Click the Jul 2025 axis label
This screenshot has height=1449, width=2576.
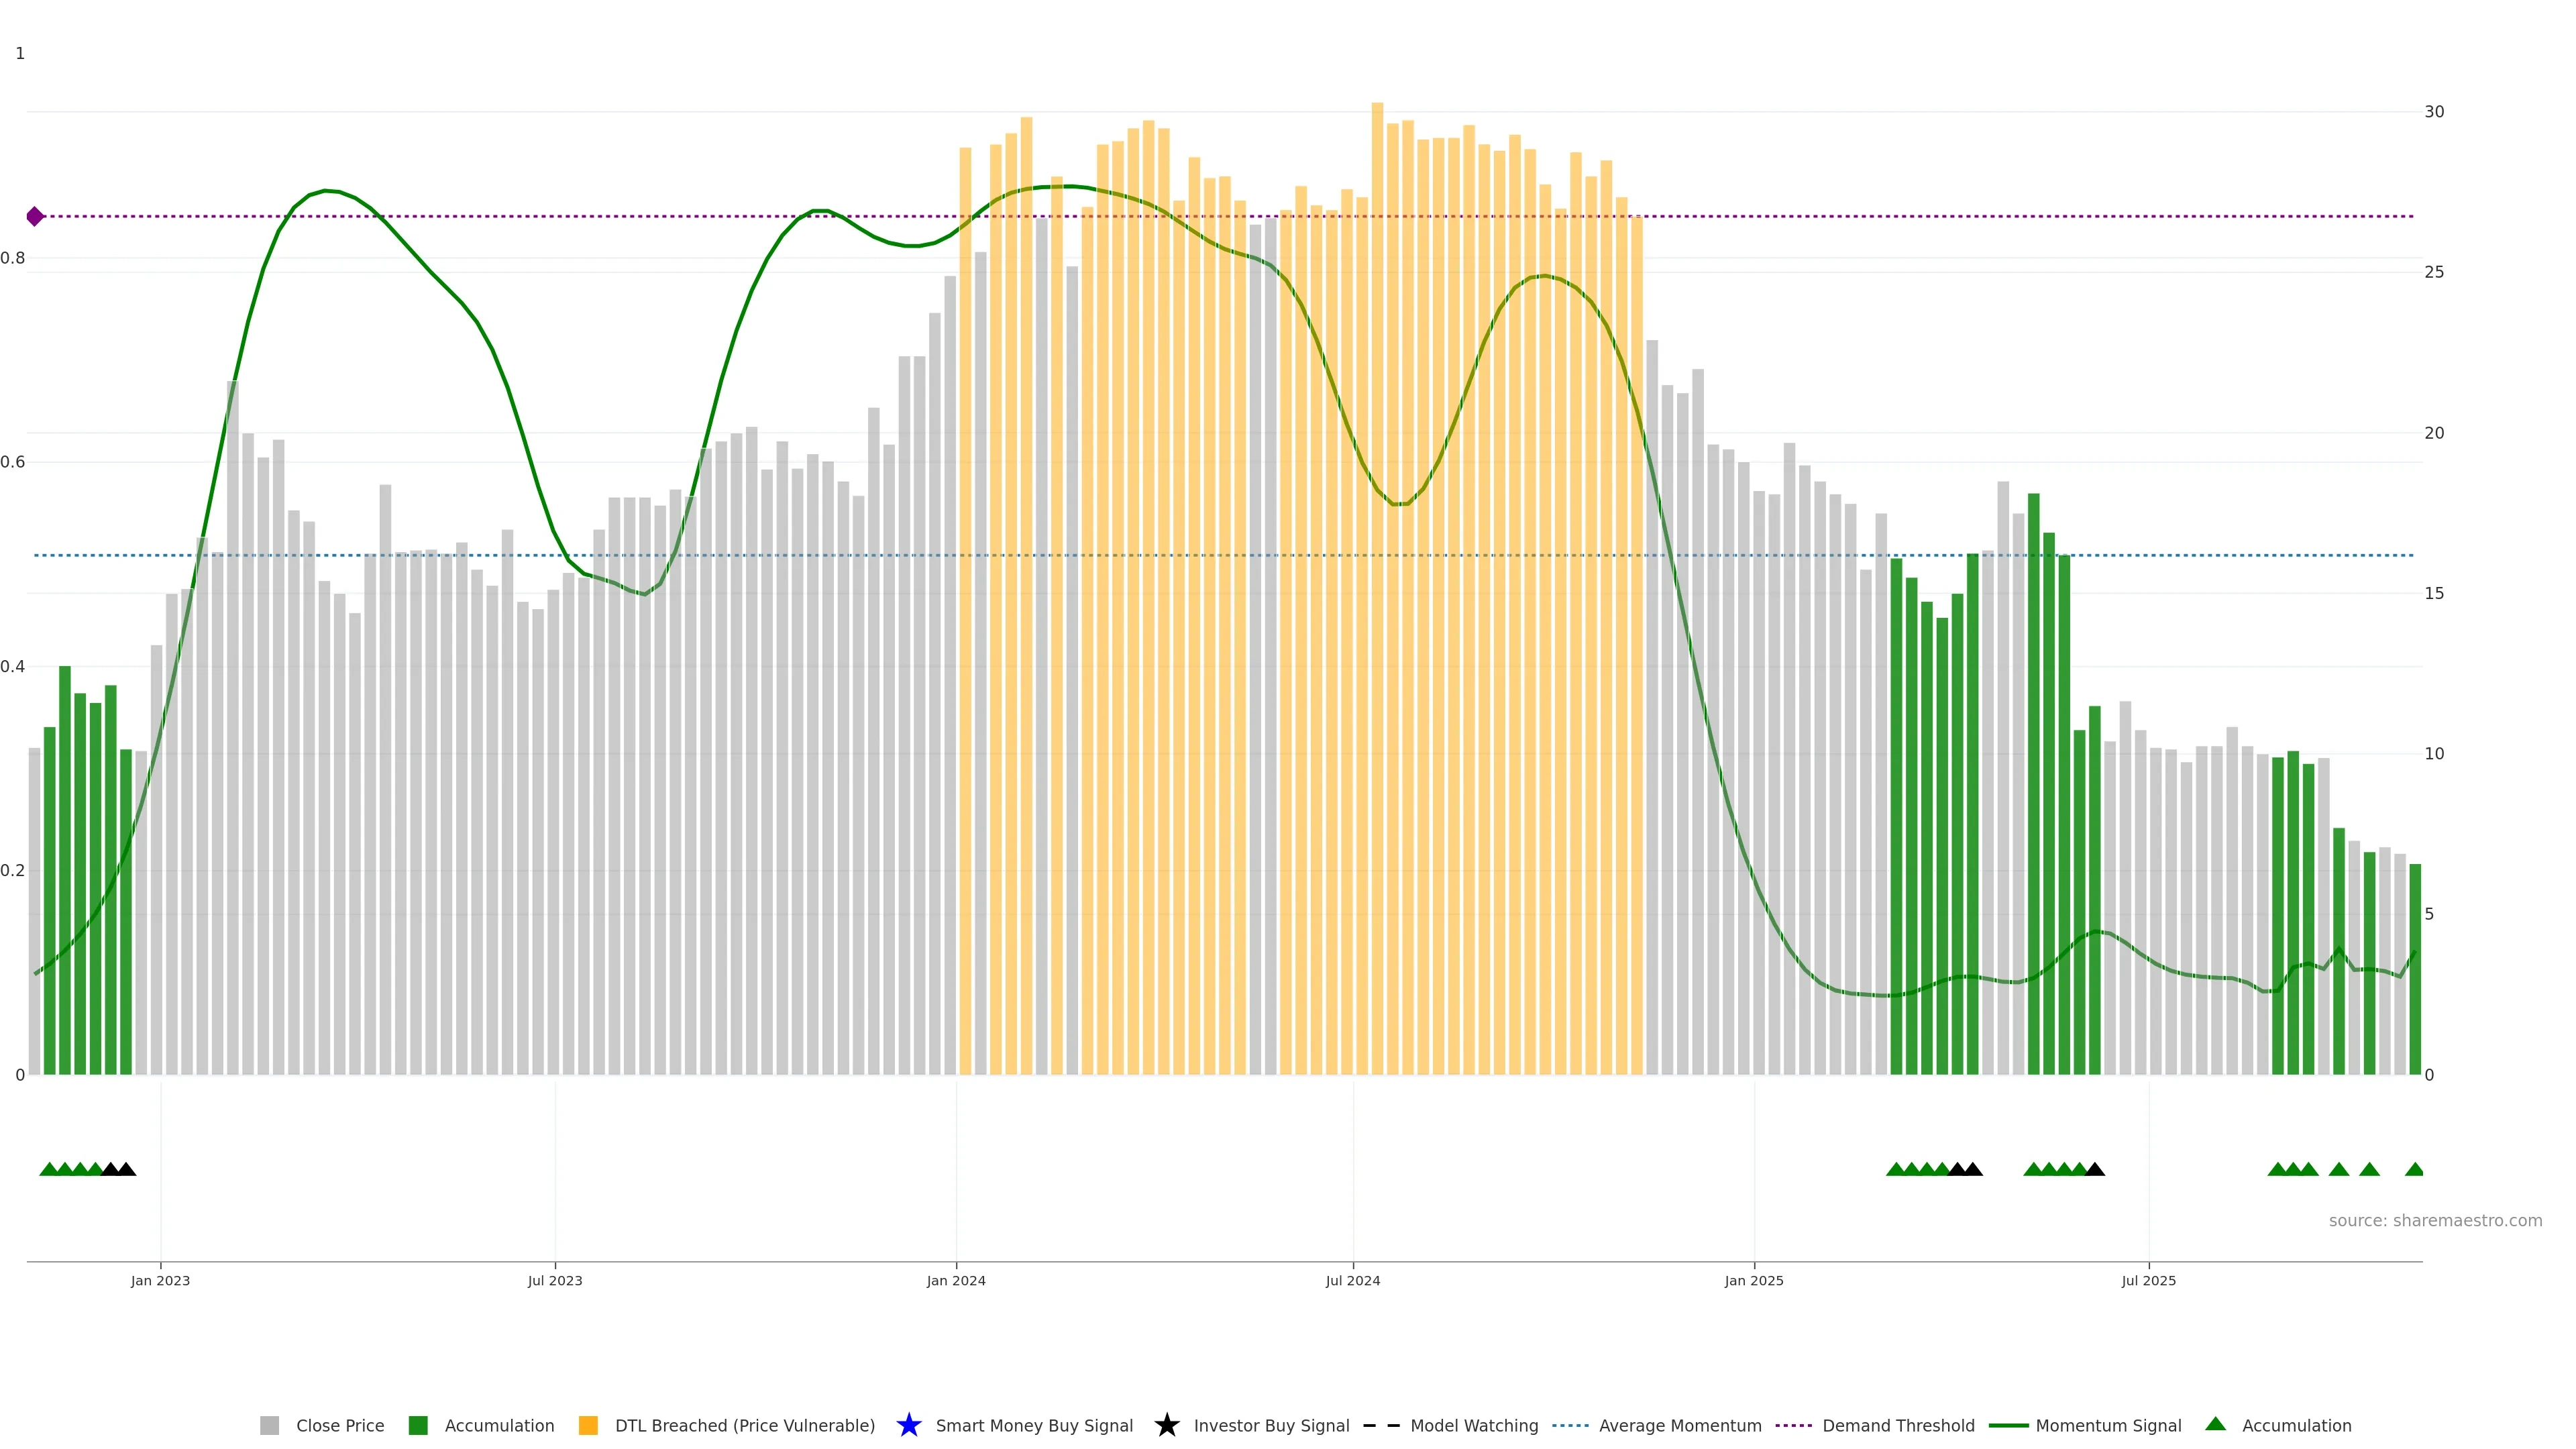[2148, 1280]
